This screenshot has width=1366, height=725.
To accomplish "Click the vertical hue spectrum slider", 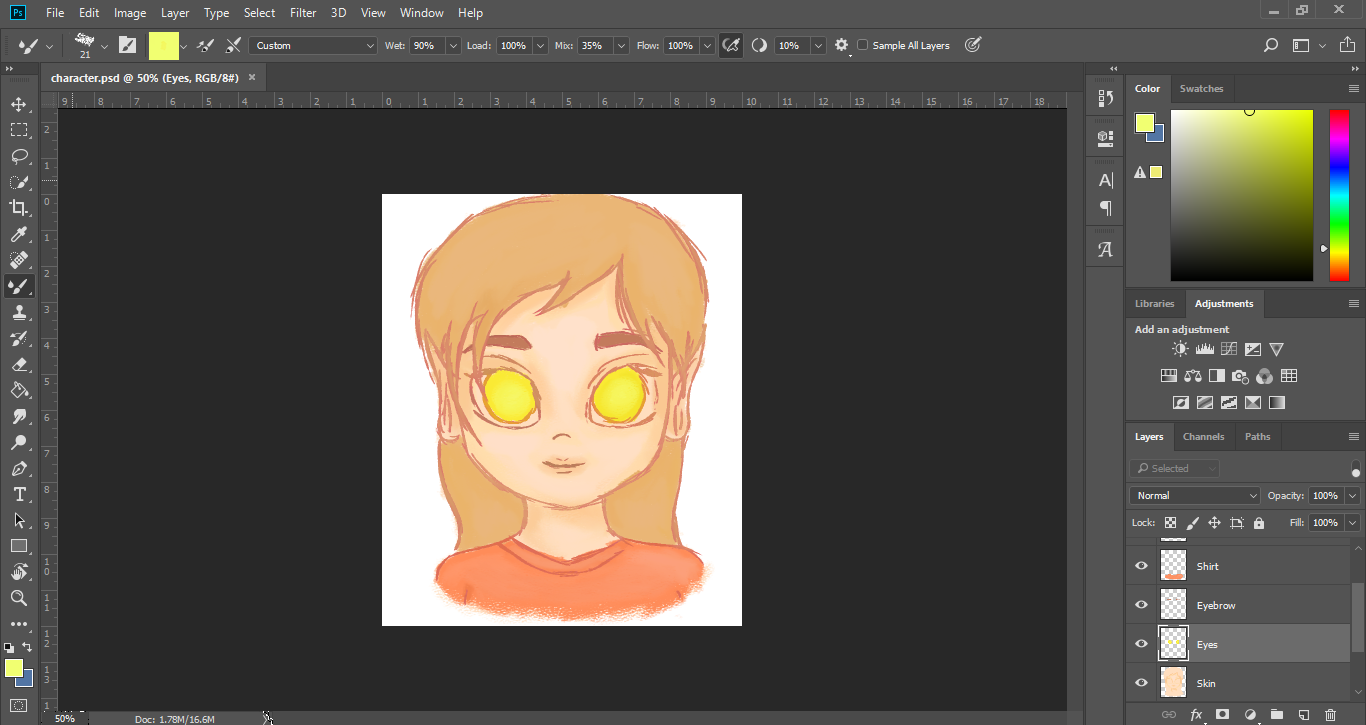I will (x=1339, y=195).
